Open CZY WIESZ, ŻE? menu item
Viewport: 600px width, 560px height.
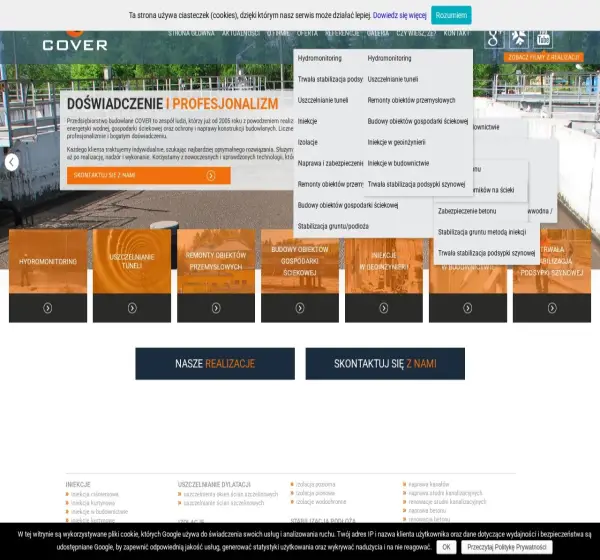(416, 34)
